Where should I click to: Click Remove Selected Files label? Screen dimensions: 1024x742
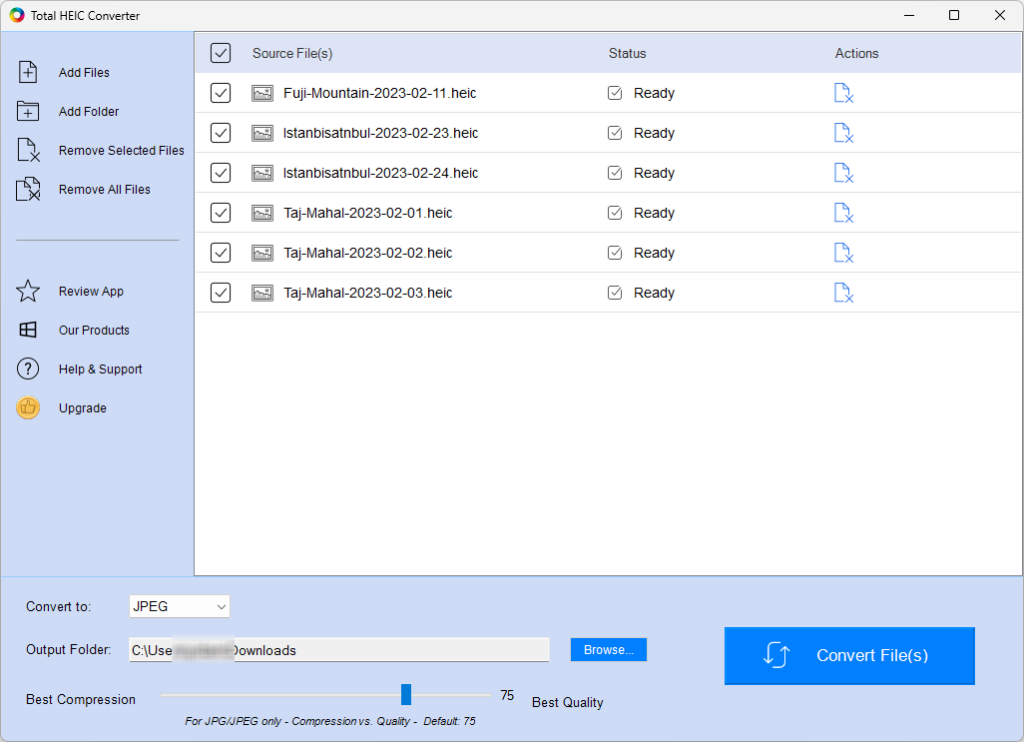tap(121, 150)
